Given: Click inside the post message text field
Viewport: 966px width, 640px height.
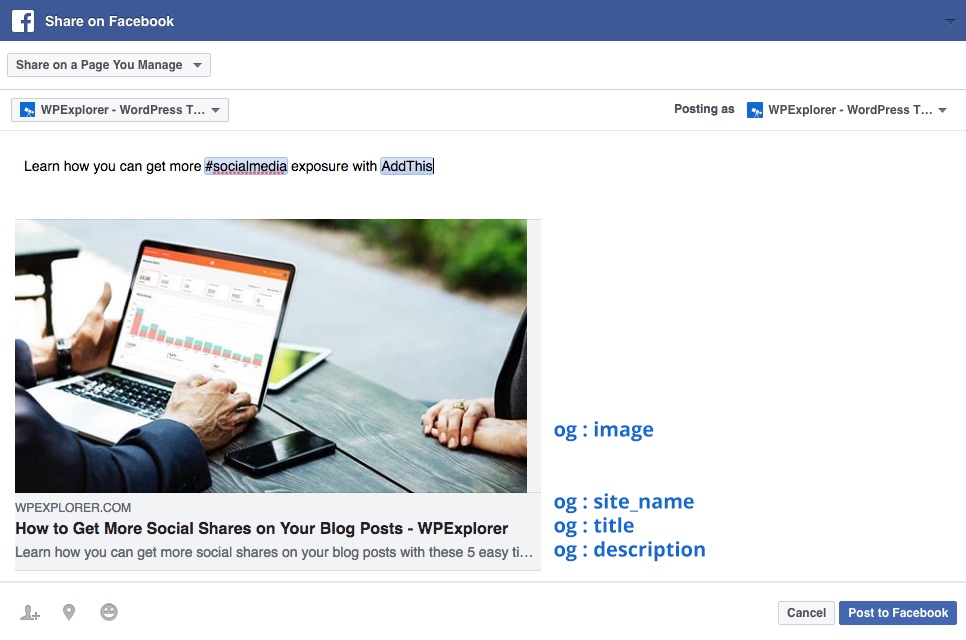Looking at the screenshot, I should pyautogui.click(x=482, y=166).
